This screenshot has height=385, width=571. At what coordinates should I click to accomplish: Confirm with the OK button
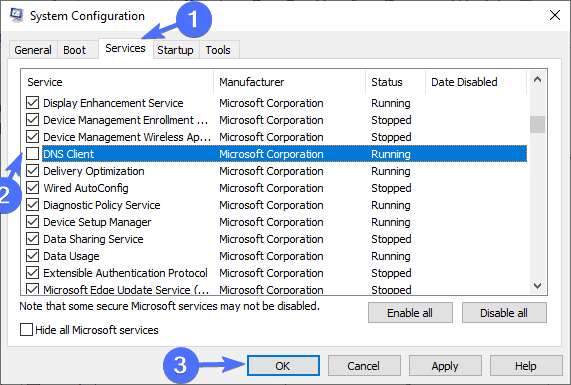click(283, 366)
